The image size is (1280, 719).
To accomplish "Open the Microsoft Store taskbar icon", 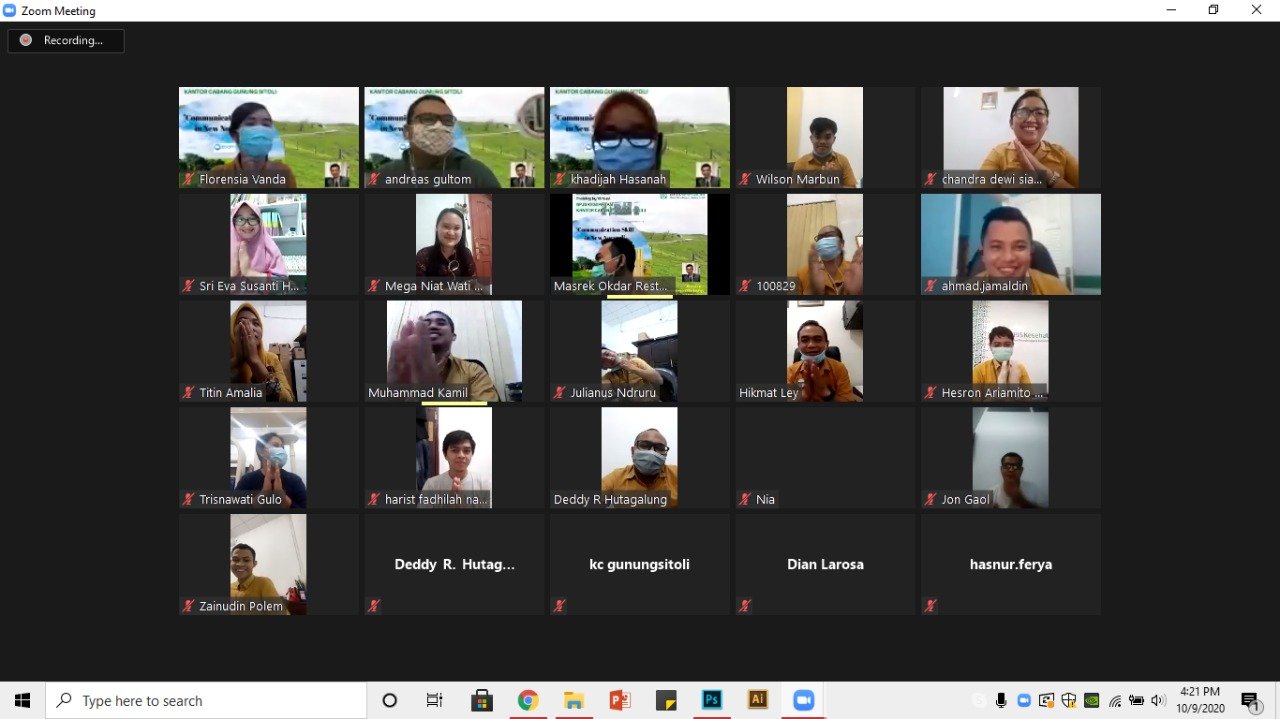I will [481, 700].
